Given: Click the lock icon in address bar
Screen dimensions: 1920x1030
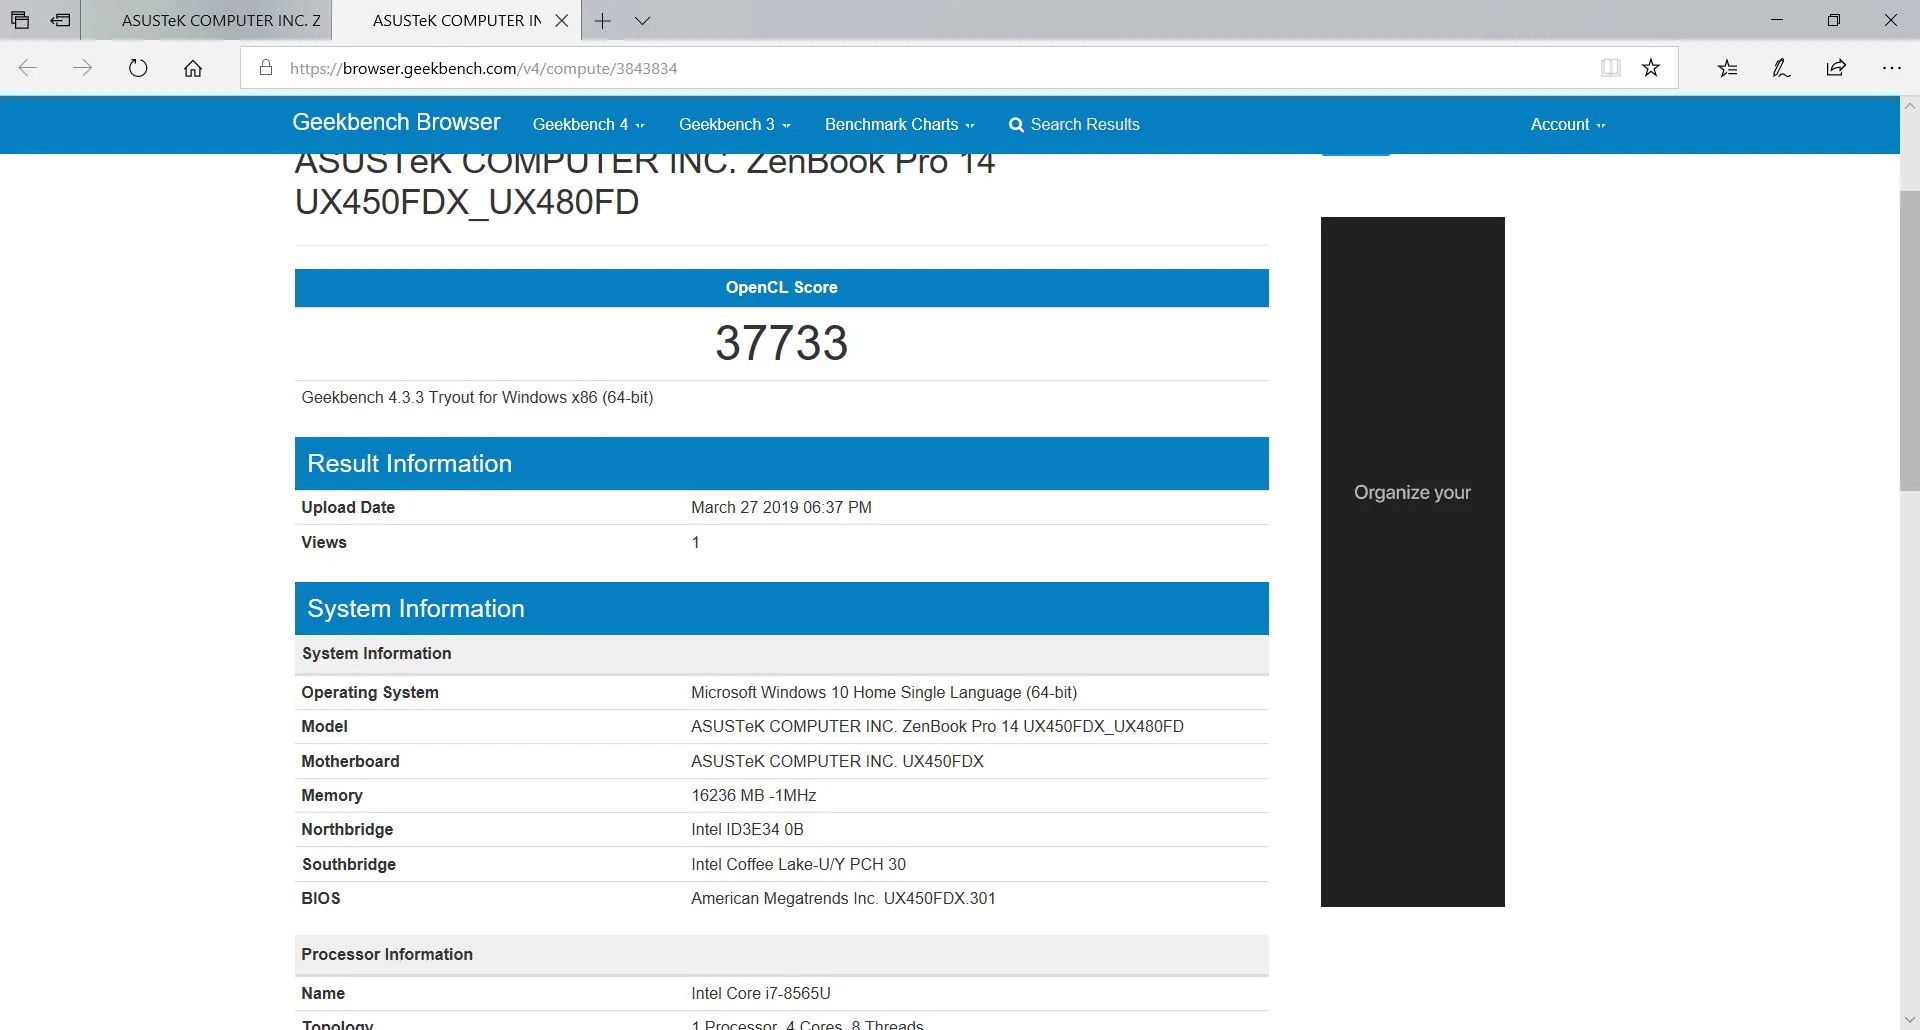Looking at the screenshot, I should click(265, 68).
